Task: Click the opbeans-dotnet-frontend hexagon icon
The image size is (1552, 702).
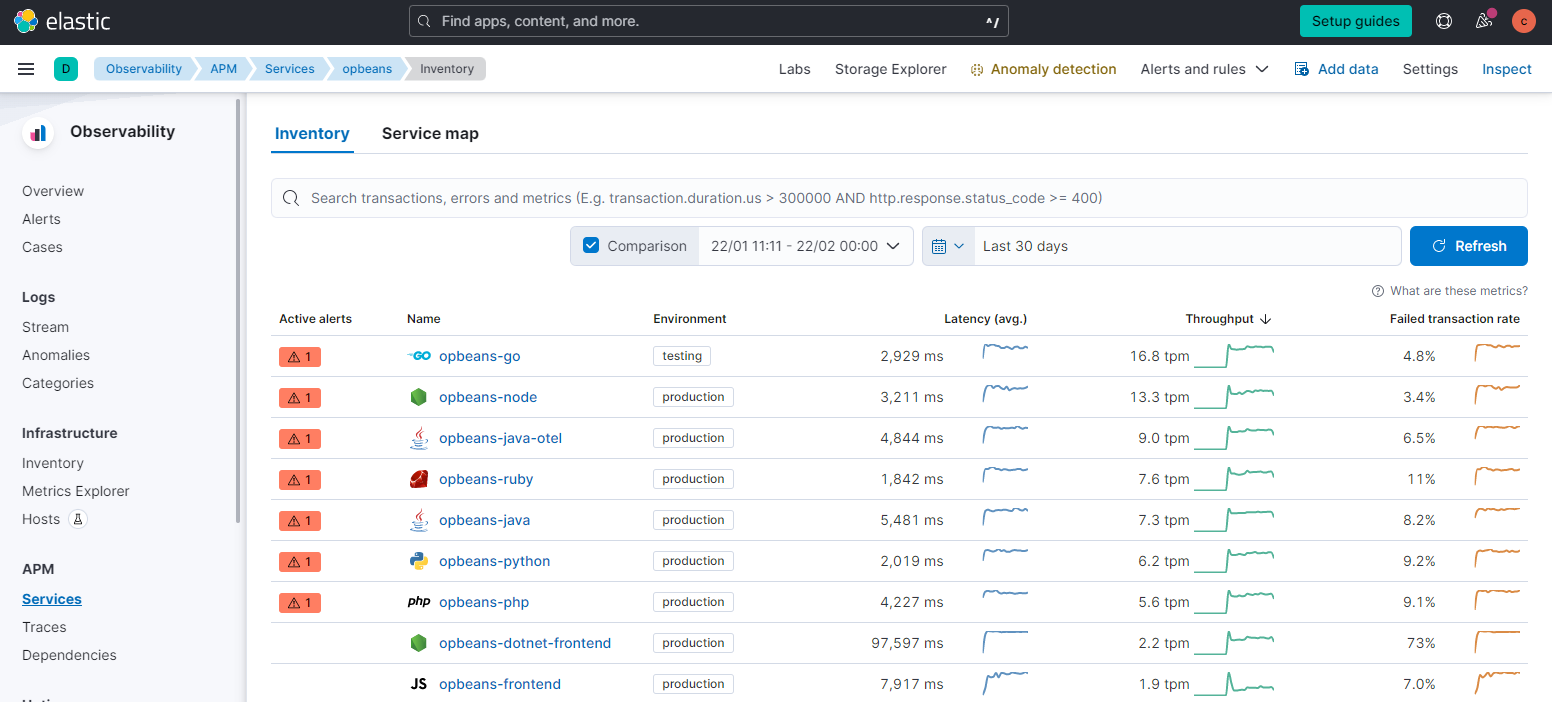Action: (x=419, y=643)
